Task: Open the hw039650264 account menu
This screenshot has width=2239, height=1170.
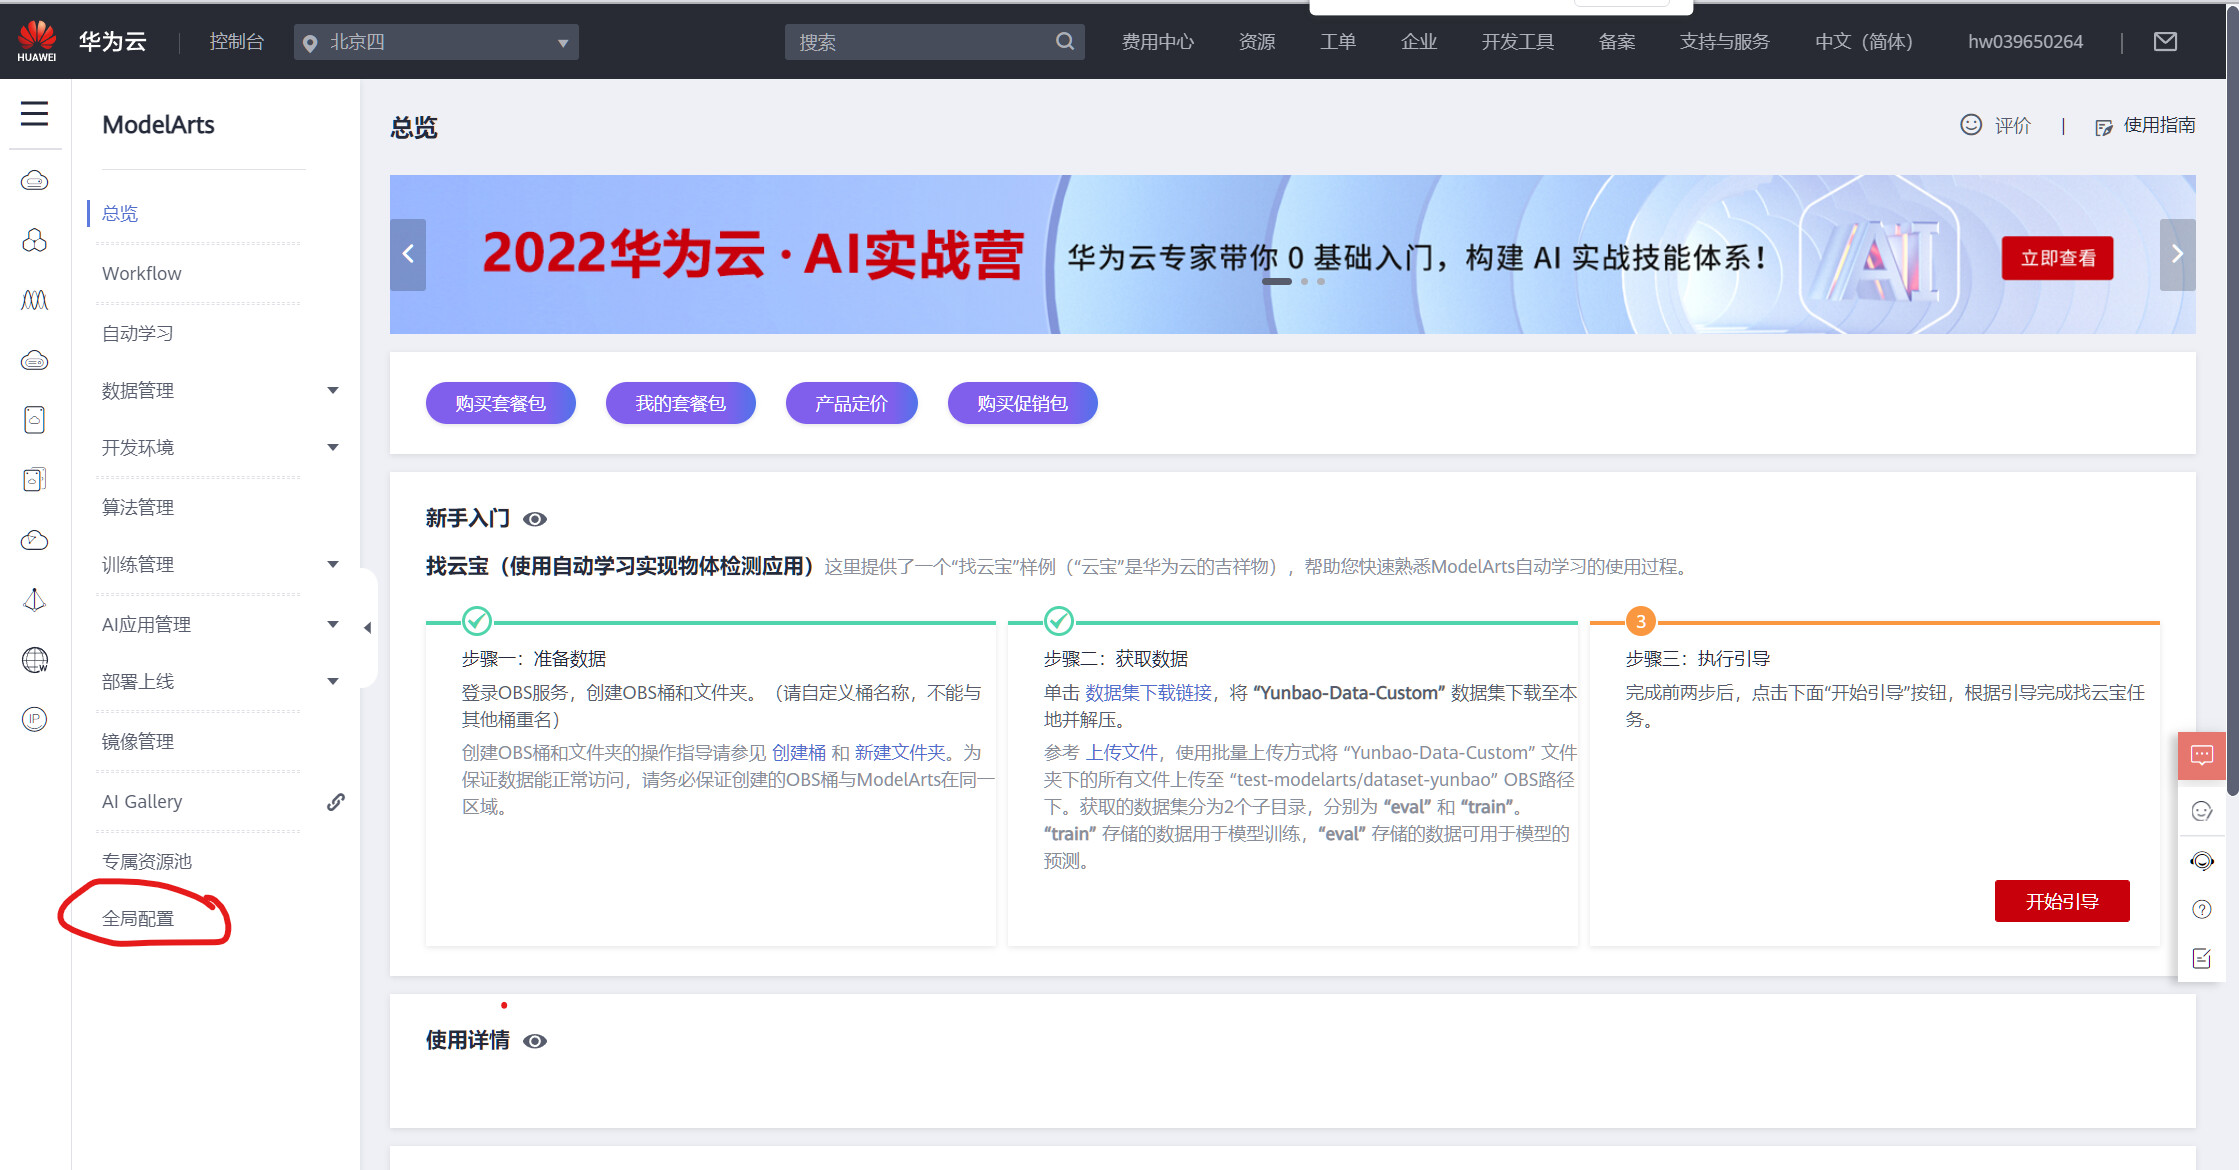Action: pyautogui.click(x=2025, y=42)
